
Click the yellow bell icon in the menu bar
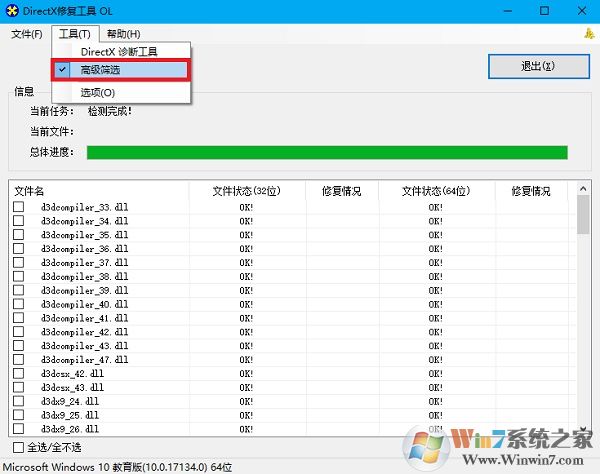coord(588,34)
